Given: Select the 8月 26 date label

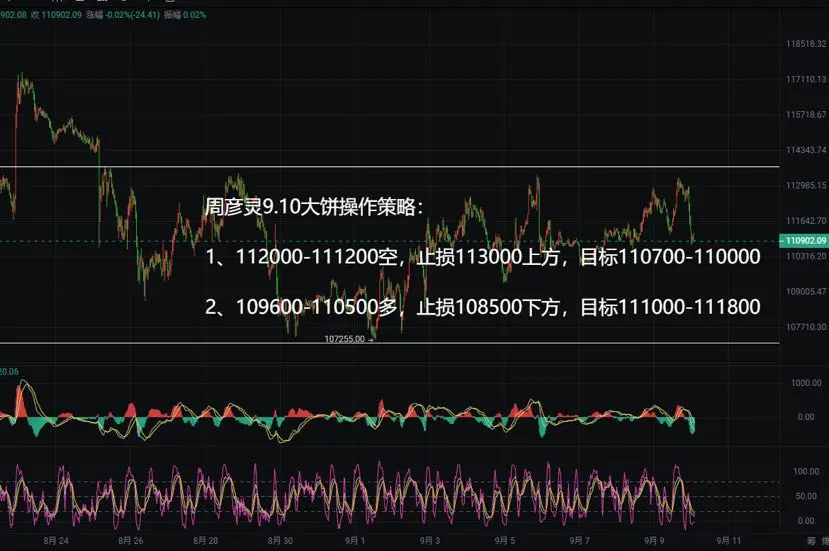Looking at the screenshot, I should (x=131, y=540).
